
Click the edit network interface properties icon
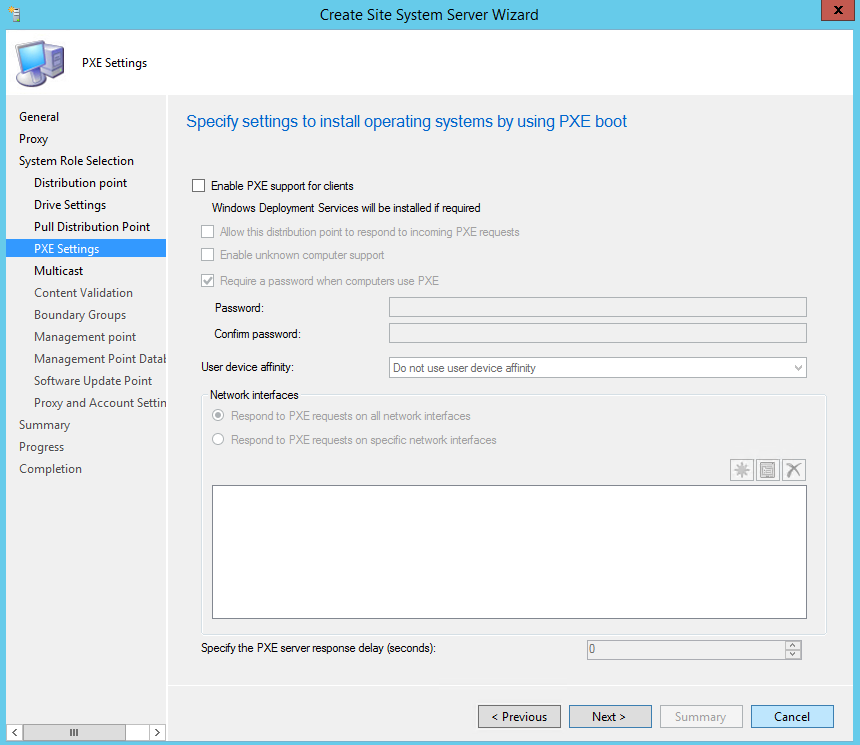coord(767,470)
